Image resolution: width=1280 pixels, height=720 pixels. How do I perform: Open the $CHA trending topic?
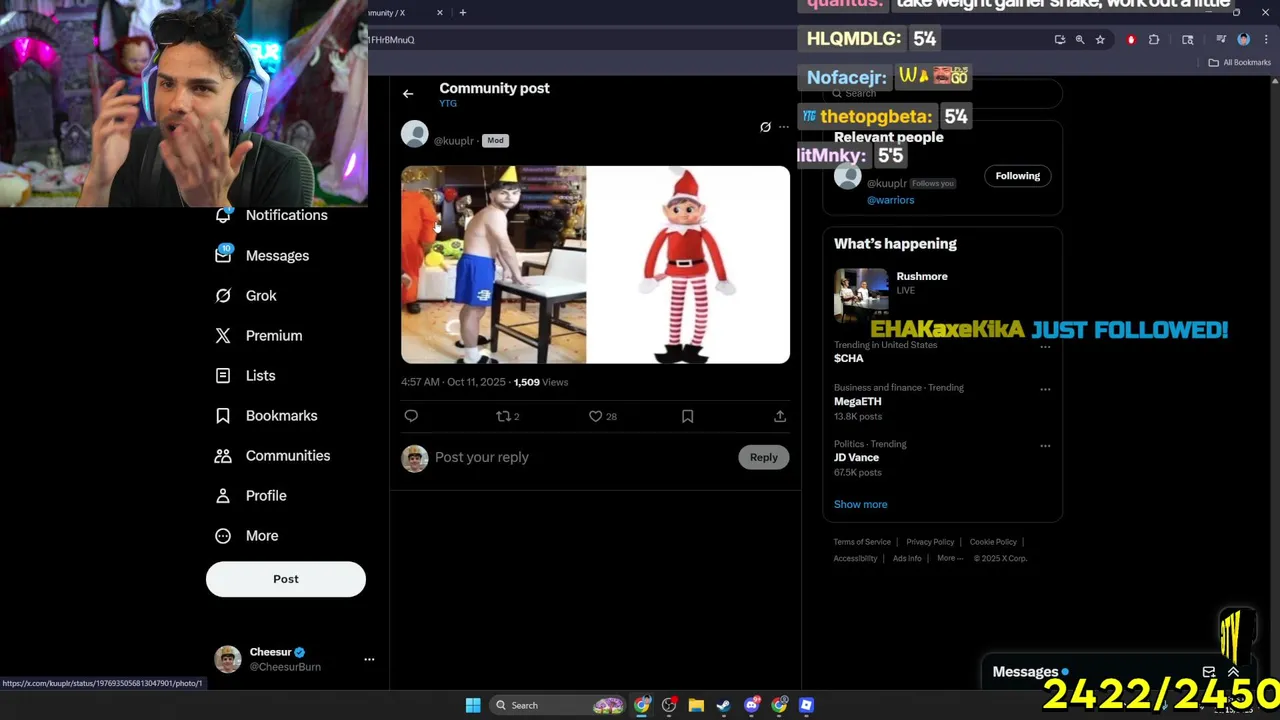point(848,358)
